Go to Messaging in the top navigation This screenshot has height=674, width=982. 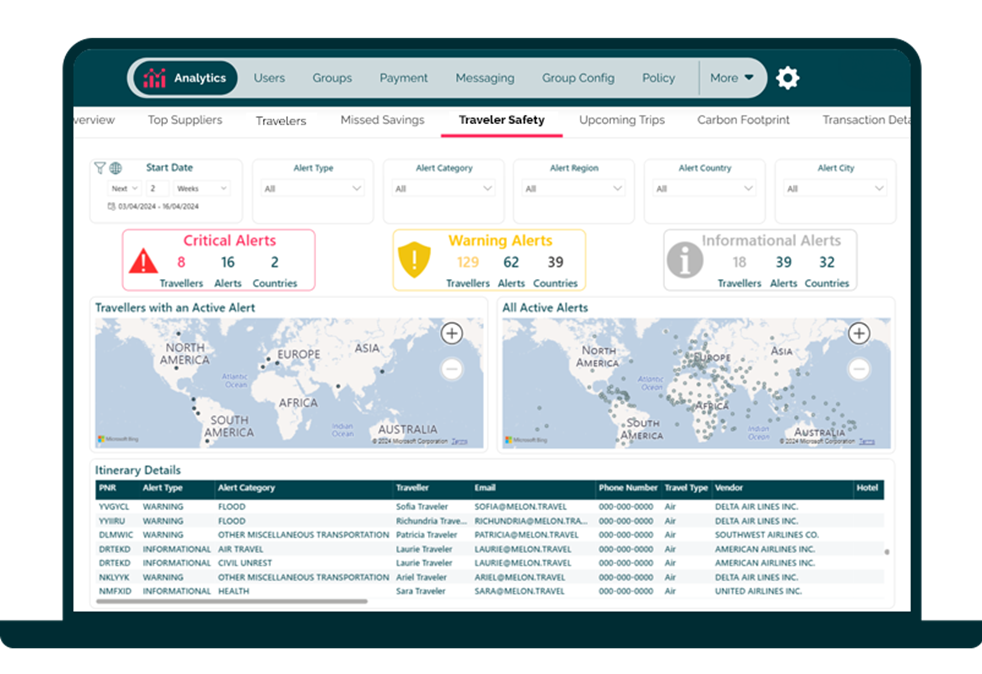point(485,78)
